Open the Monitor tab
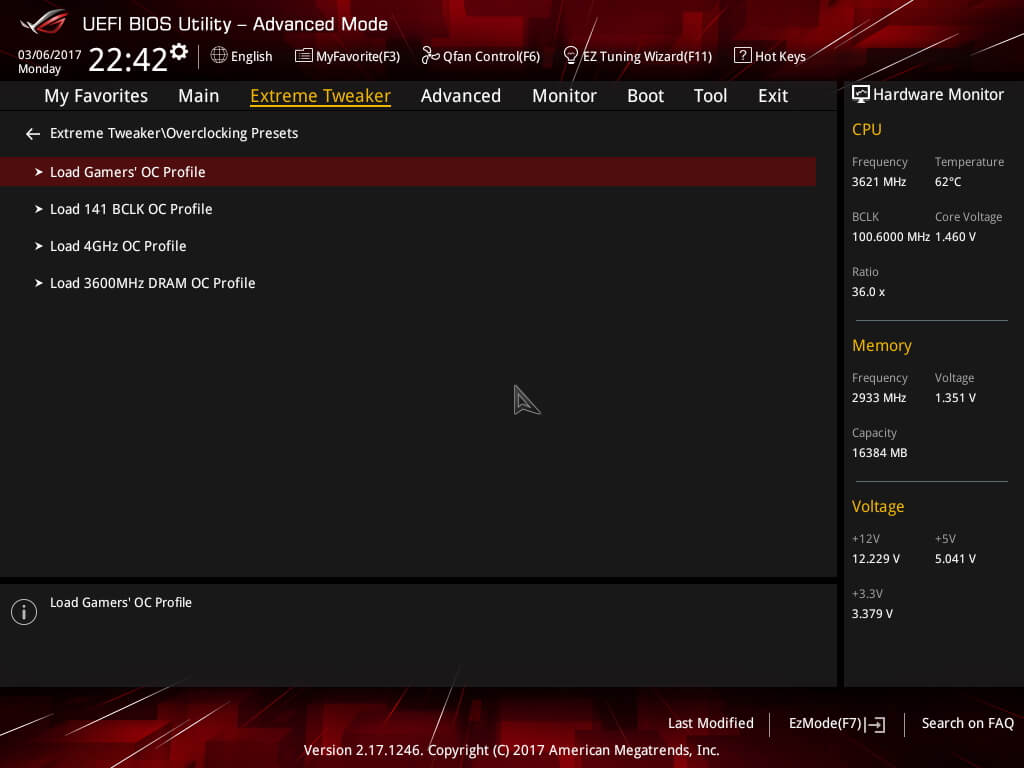The height and width of the screenshot is (768, 1024). coord(564,96)
